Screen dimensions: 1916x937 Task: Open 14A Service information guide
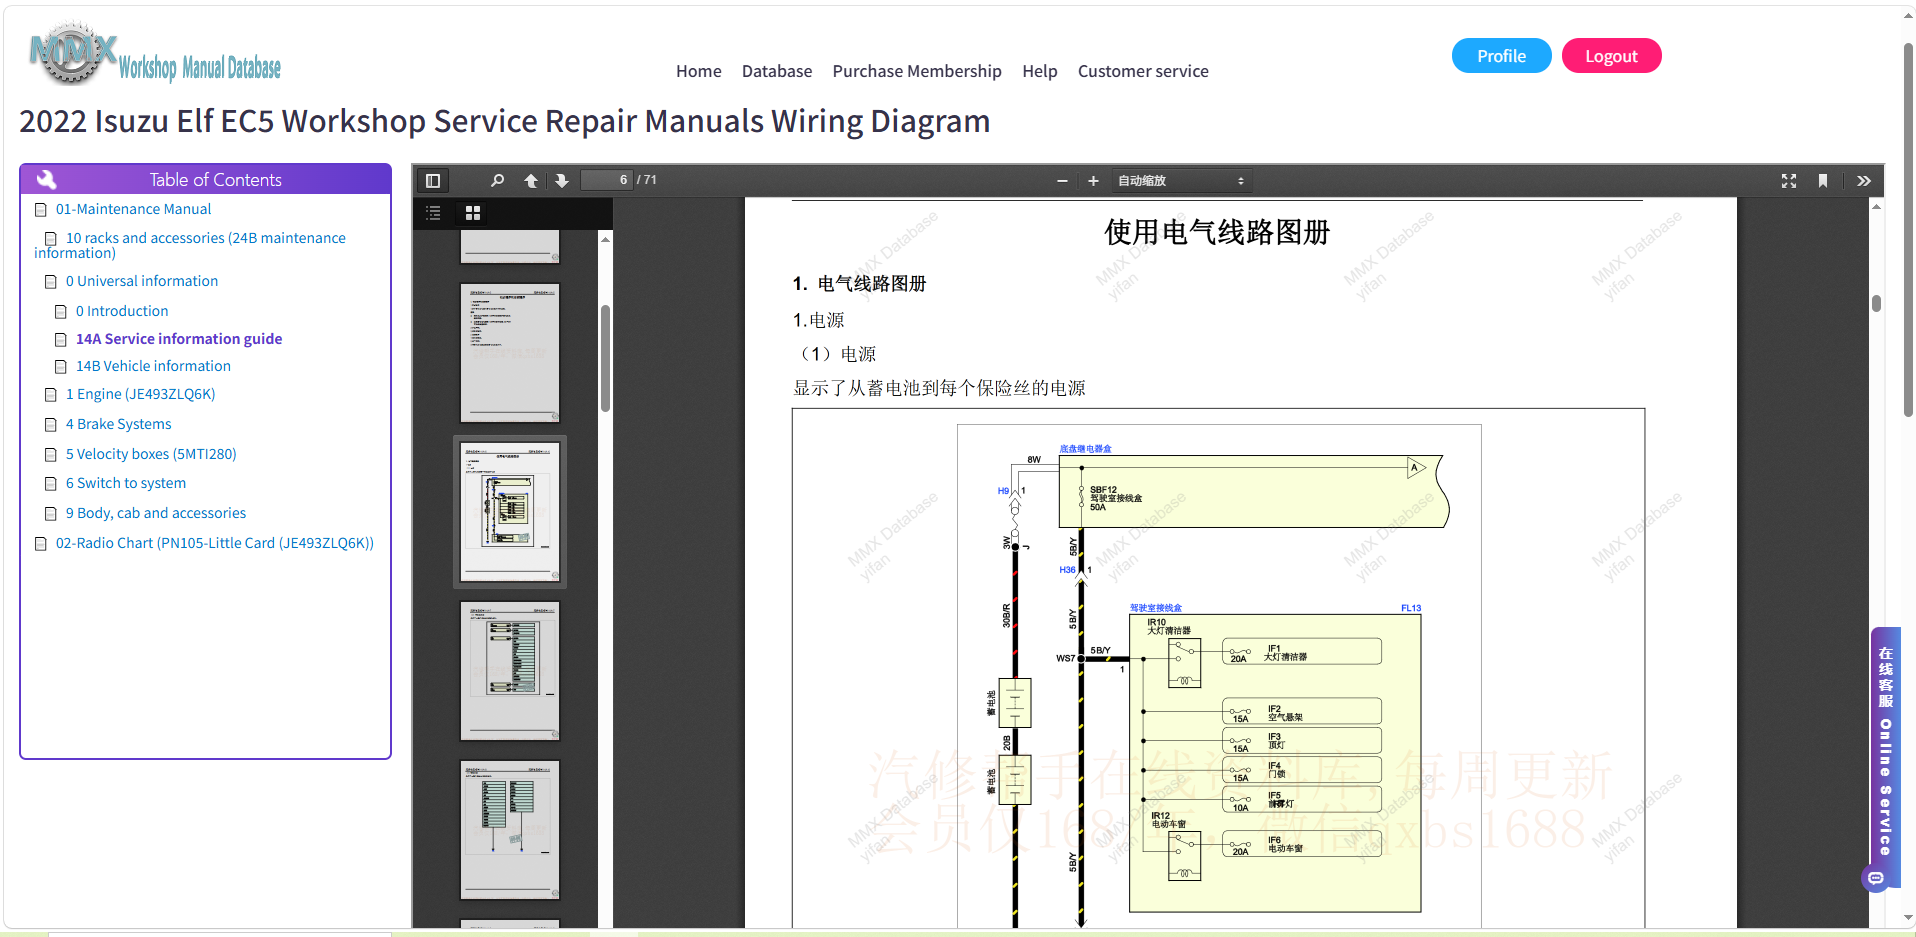pos(179,339)
